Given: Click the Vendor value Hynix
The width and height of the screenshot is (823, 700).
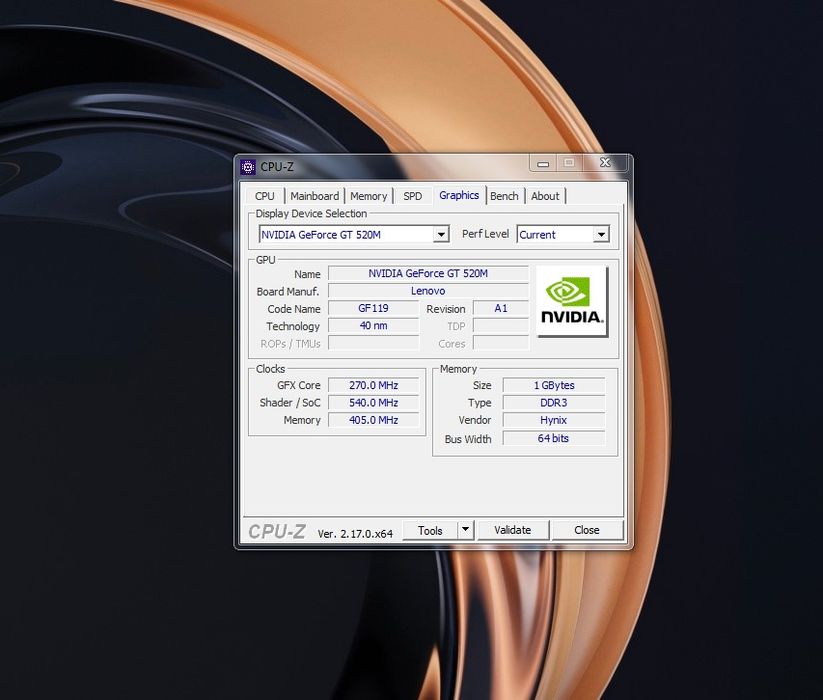Looking at the screenshot, I should 554,420.
